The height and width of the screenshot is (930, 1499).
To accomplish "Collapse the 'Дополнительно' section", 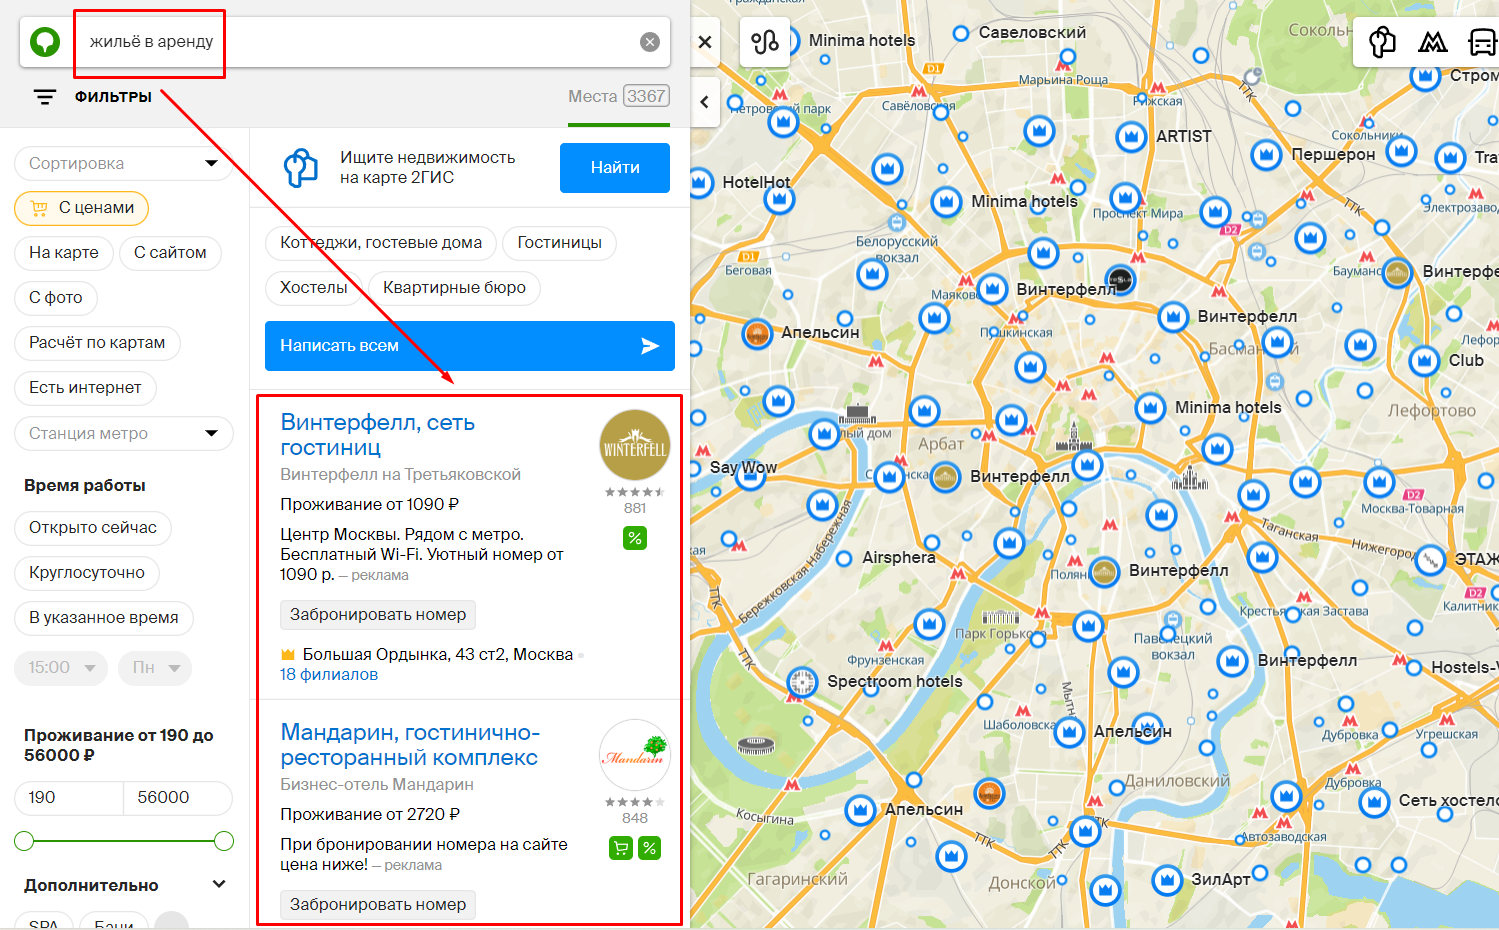I will 220,885.
